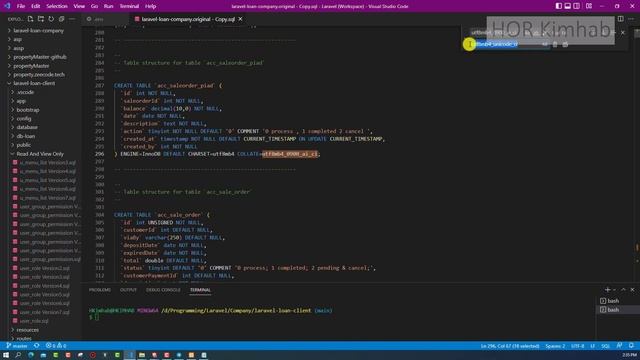Open file user_group_permission.sql
640x360 pixels.
coord(50,260)
